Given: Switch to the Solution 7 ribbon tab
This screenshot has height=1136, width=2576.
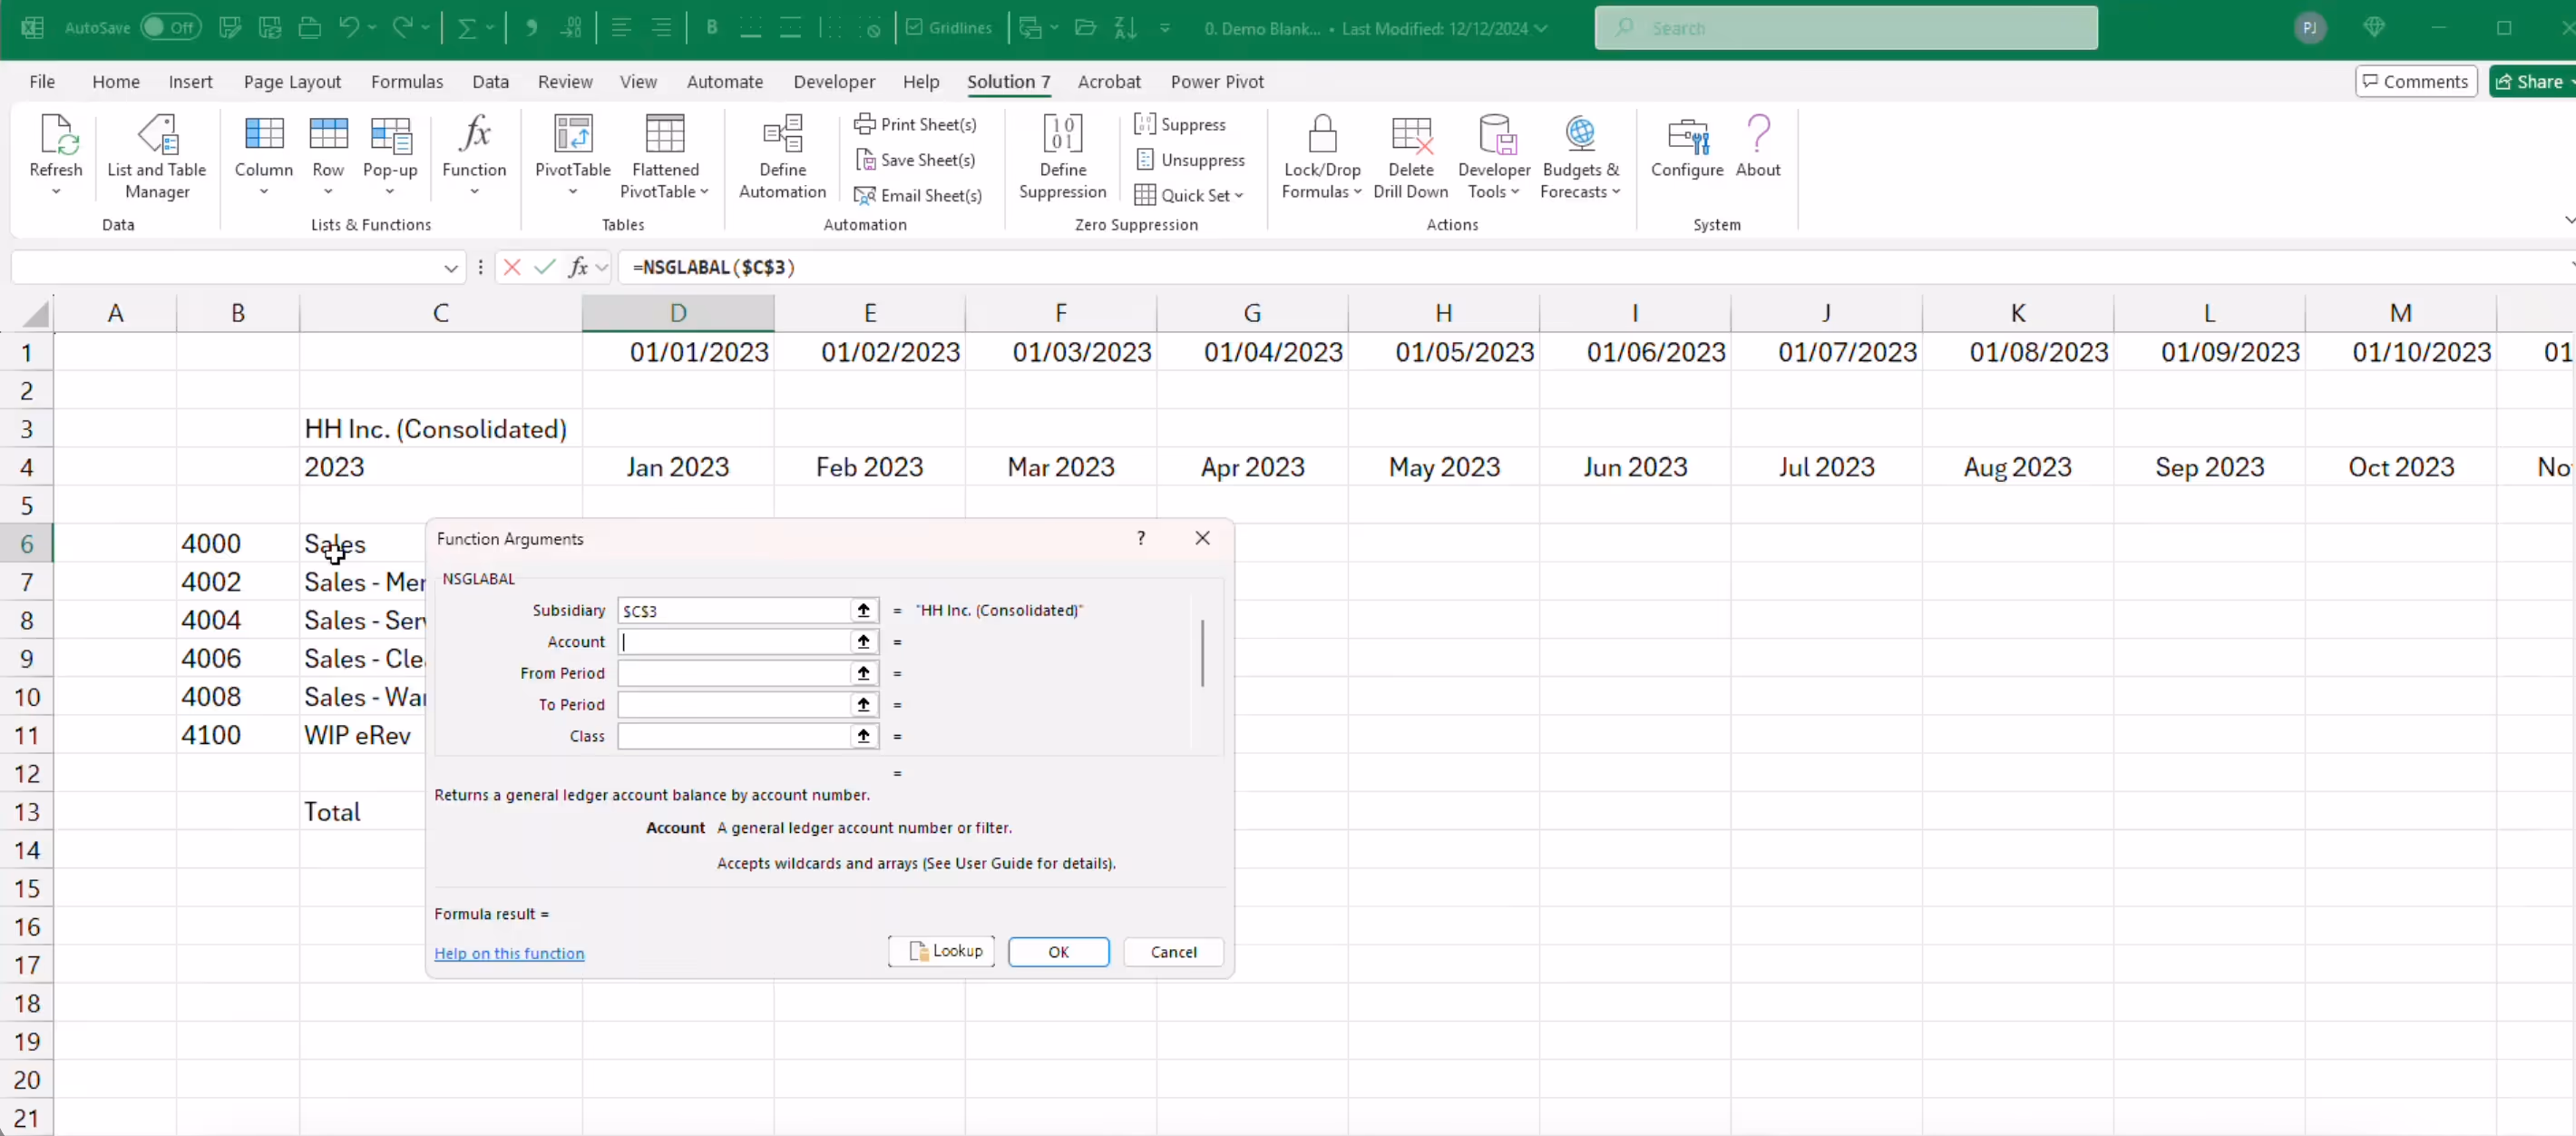Looking at the screenshot, I should click(x=1008, y=82).
